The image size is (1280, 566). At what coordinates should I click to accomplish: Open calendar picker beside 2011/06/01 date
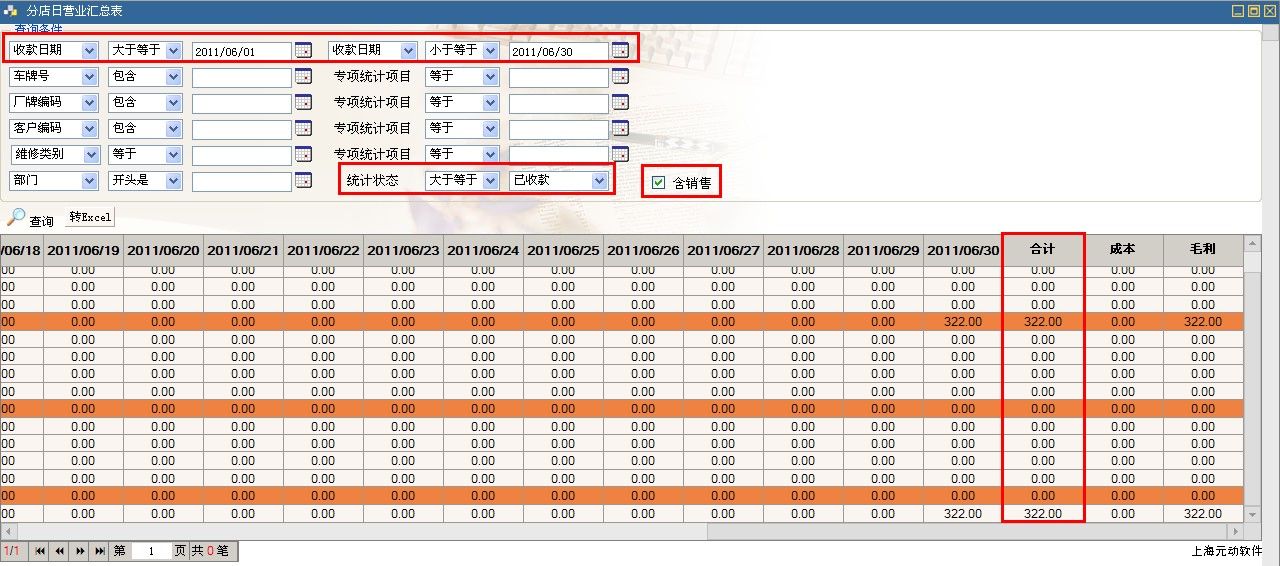click(304, 50)
